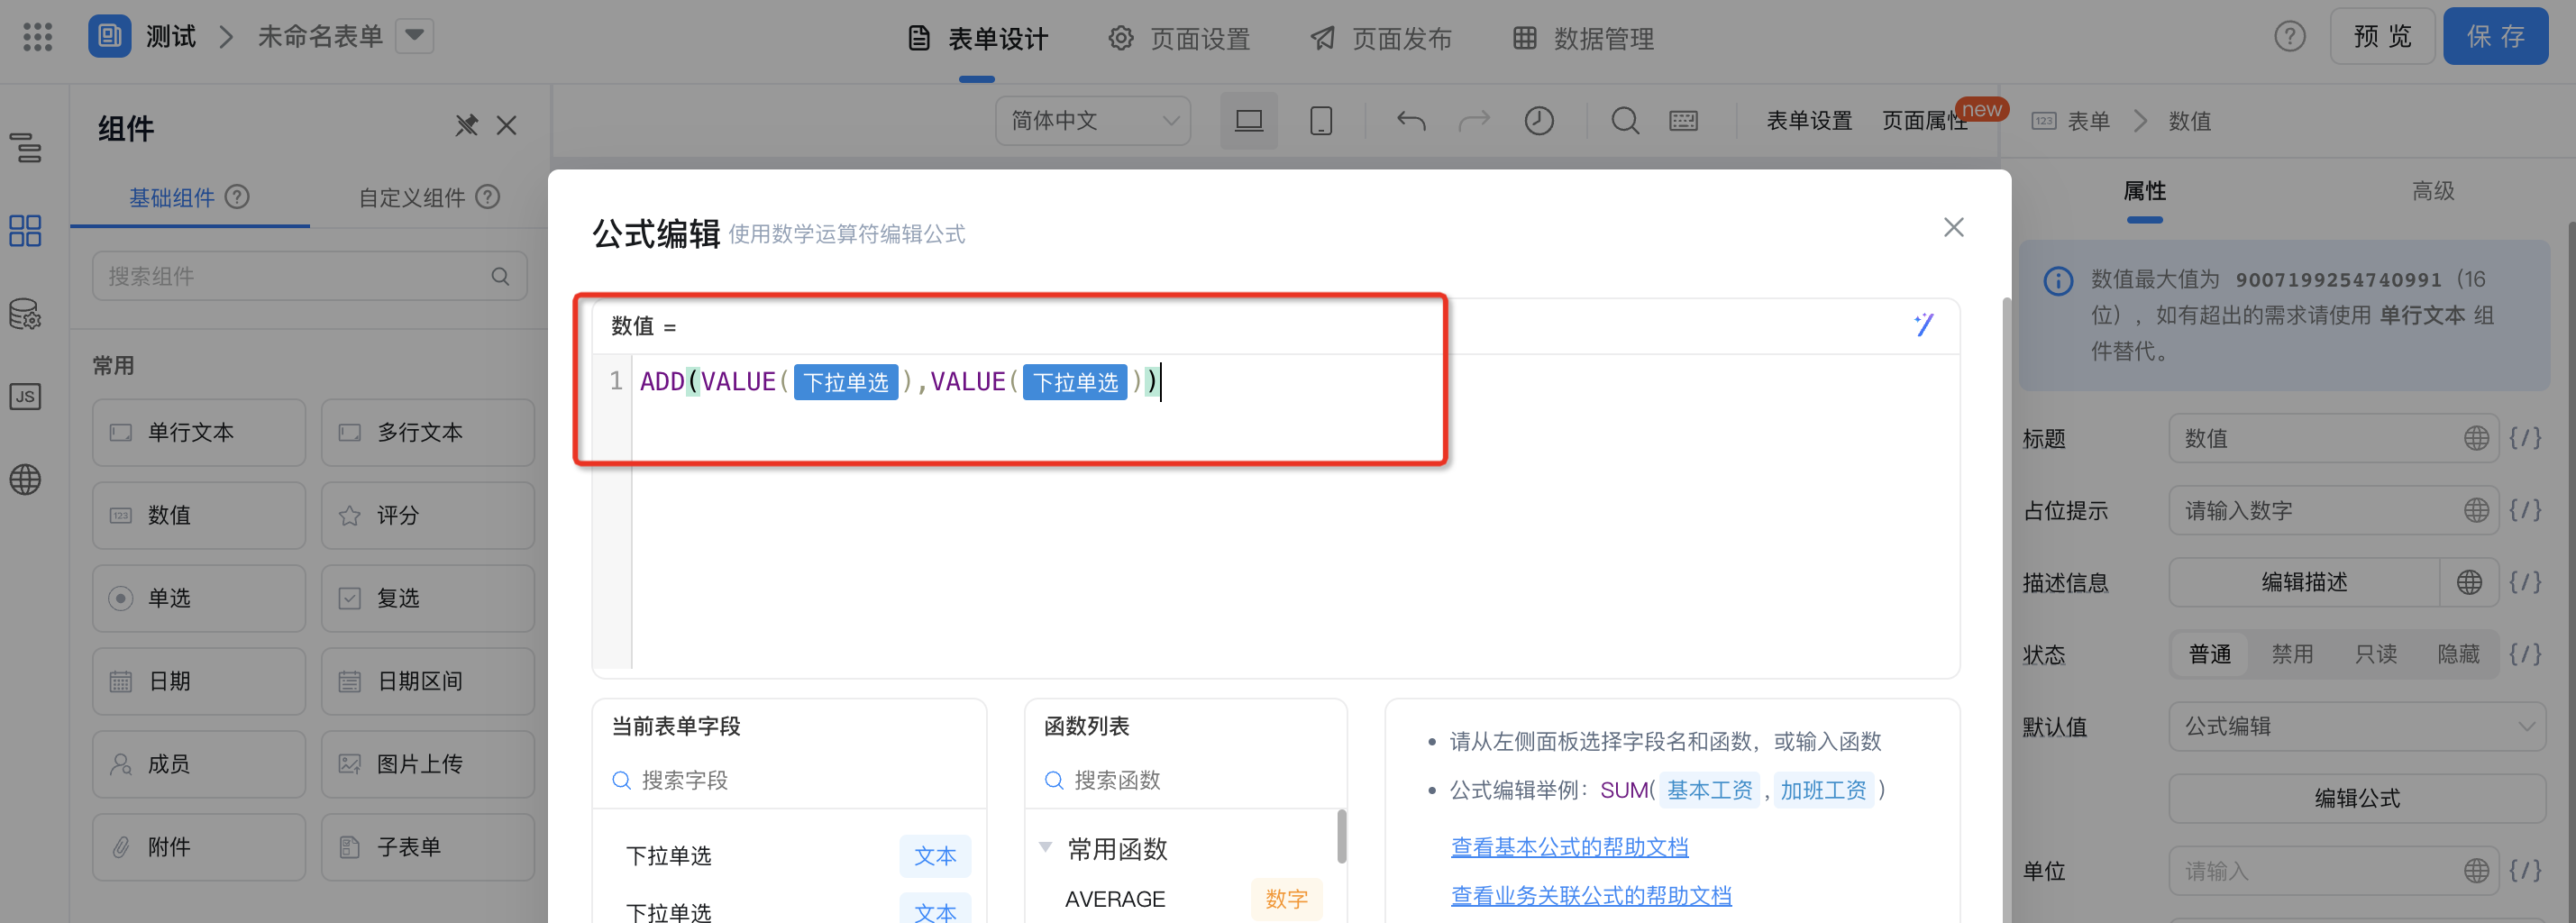Choose the 子表单 component
The width and height of the screenshot is (2576, 923).
tap(427, 847)
